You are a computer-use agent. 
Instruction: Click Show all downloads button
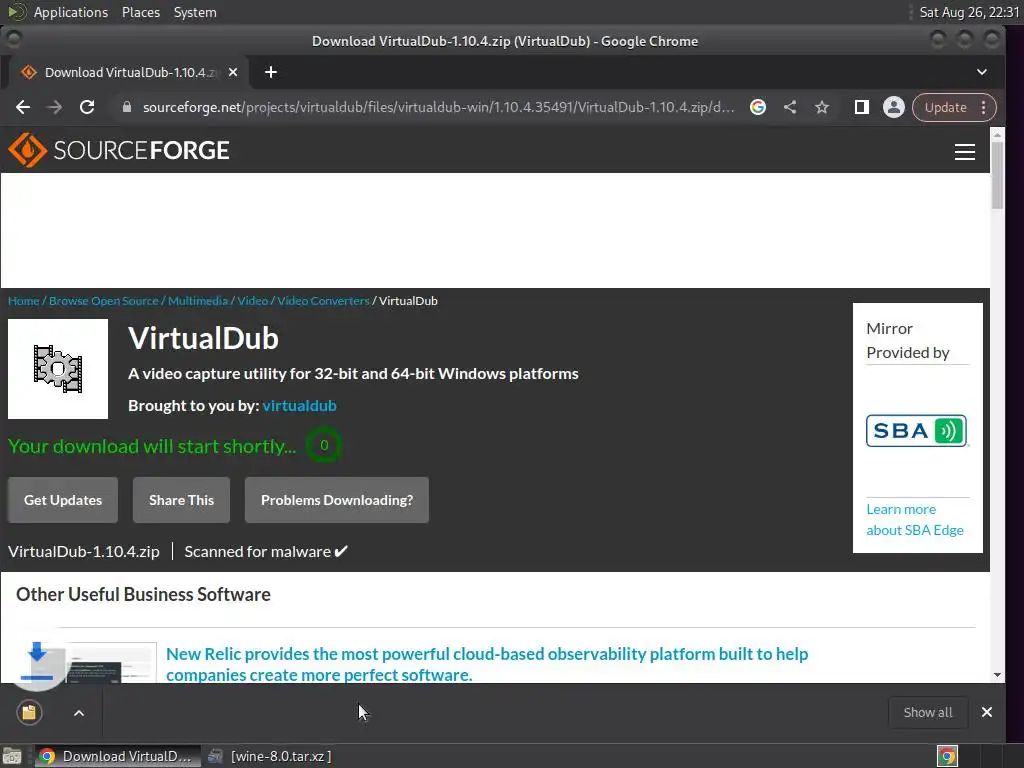click(928, 712)
